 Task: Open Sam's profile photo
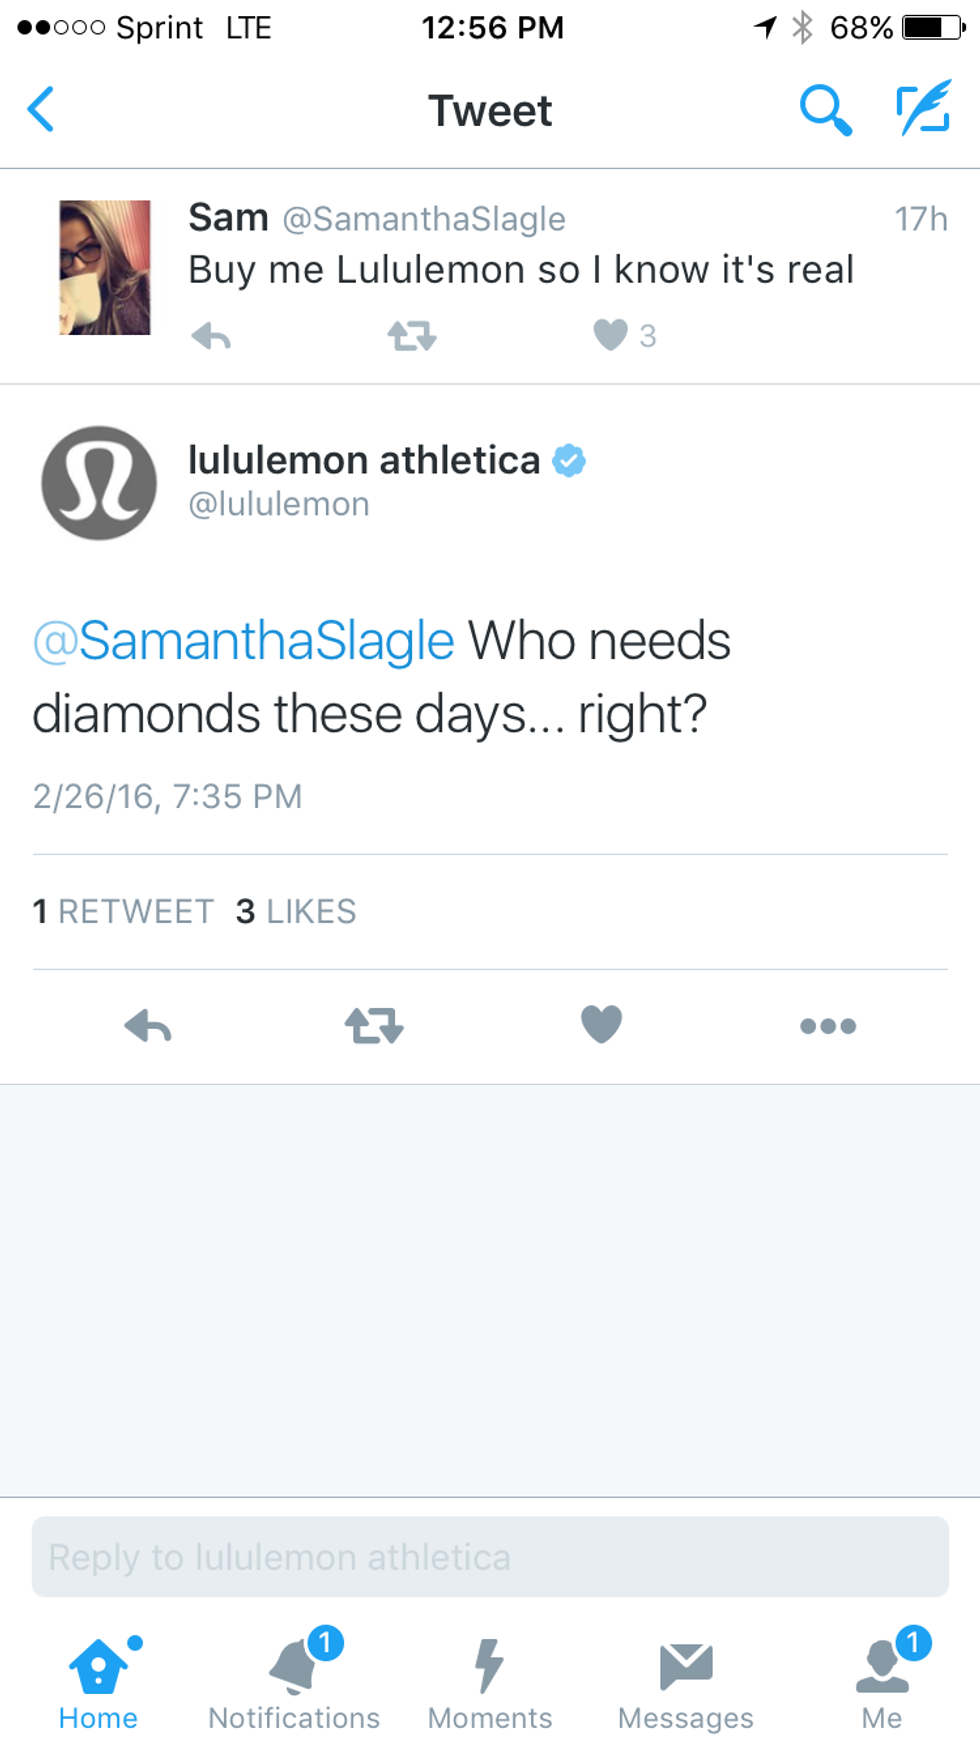pyautogui.click(x=105, y=267)
